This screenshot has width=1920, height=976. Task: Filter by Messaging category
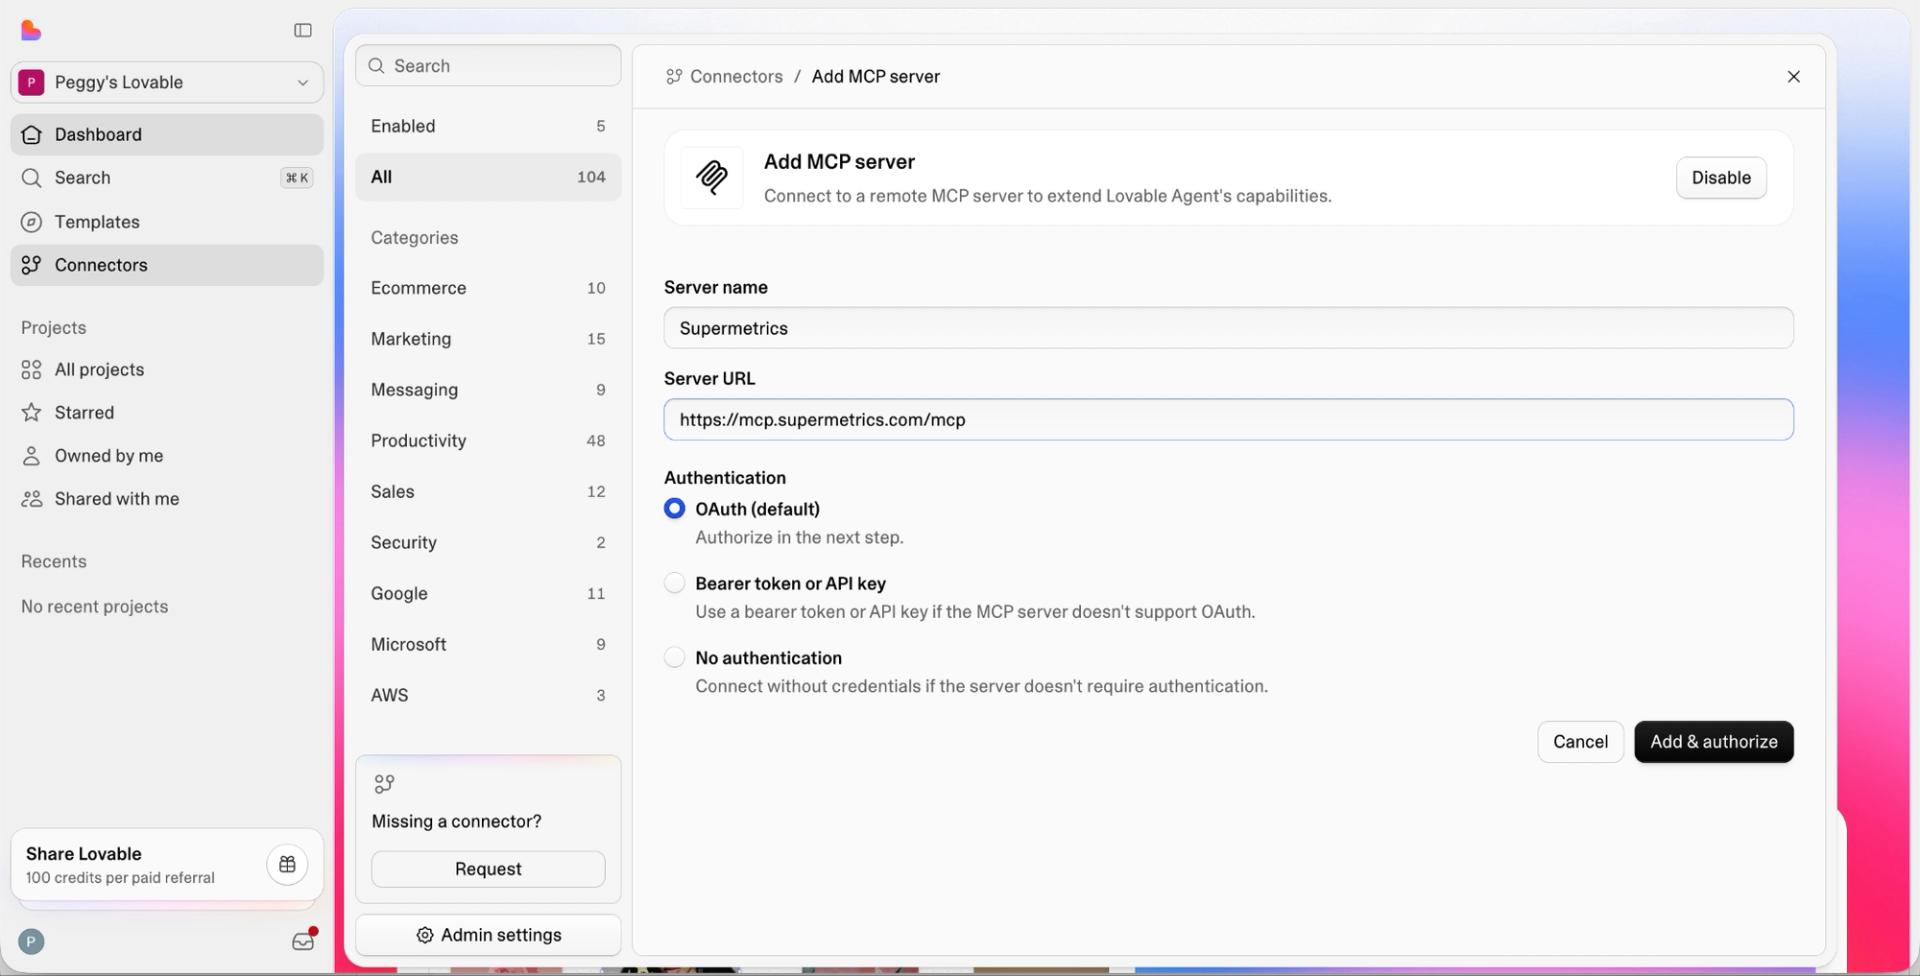[x=488, y=390]
